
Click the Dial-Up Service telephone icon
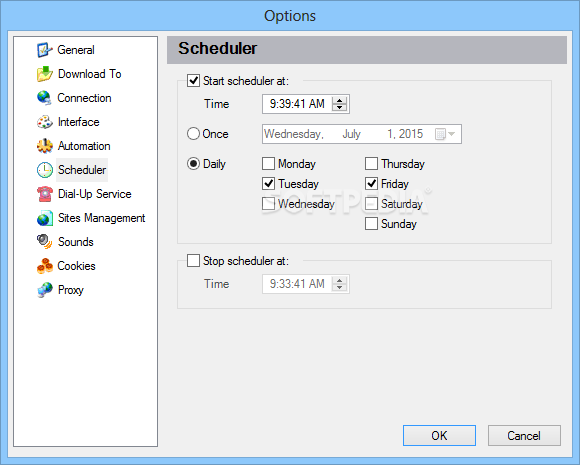[x=44, y=194]
